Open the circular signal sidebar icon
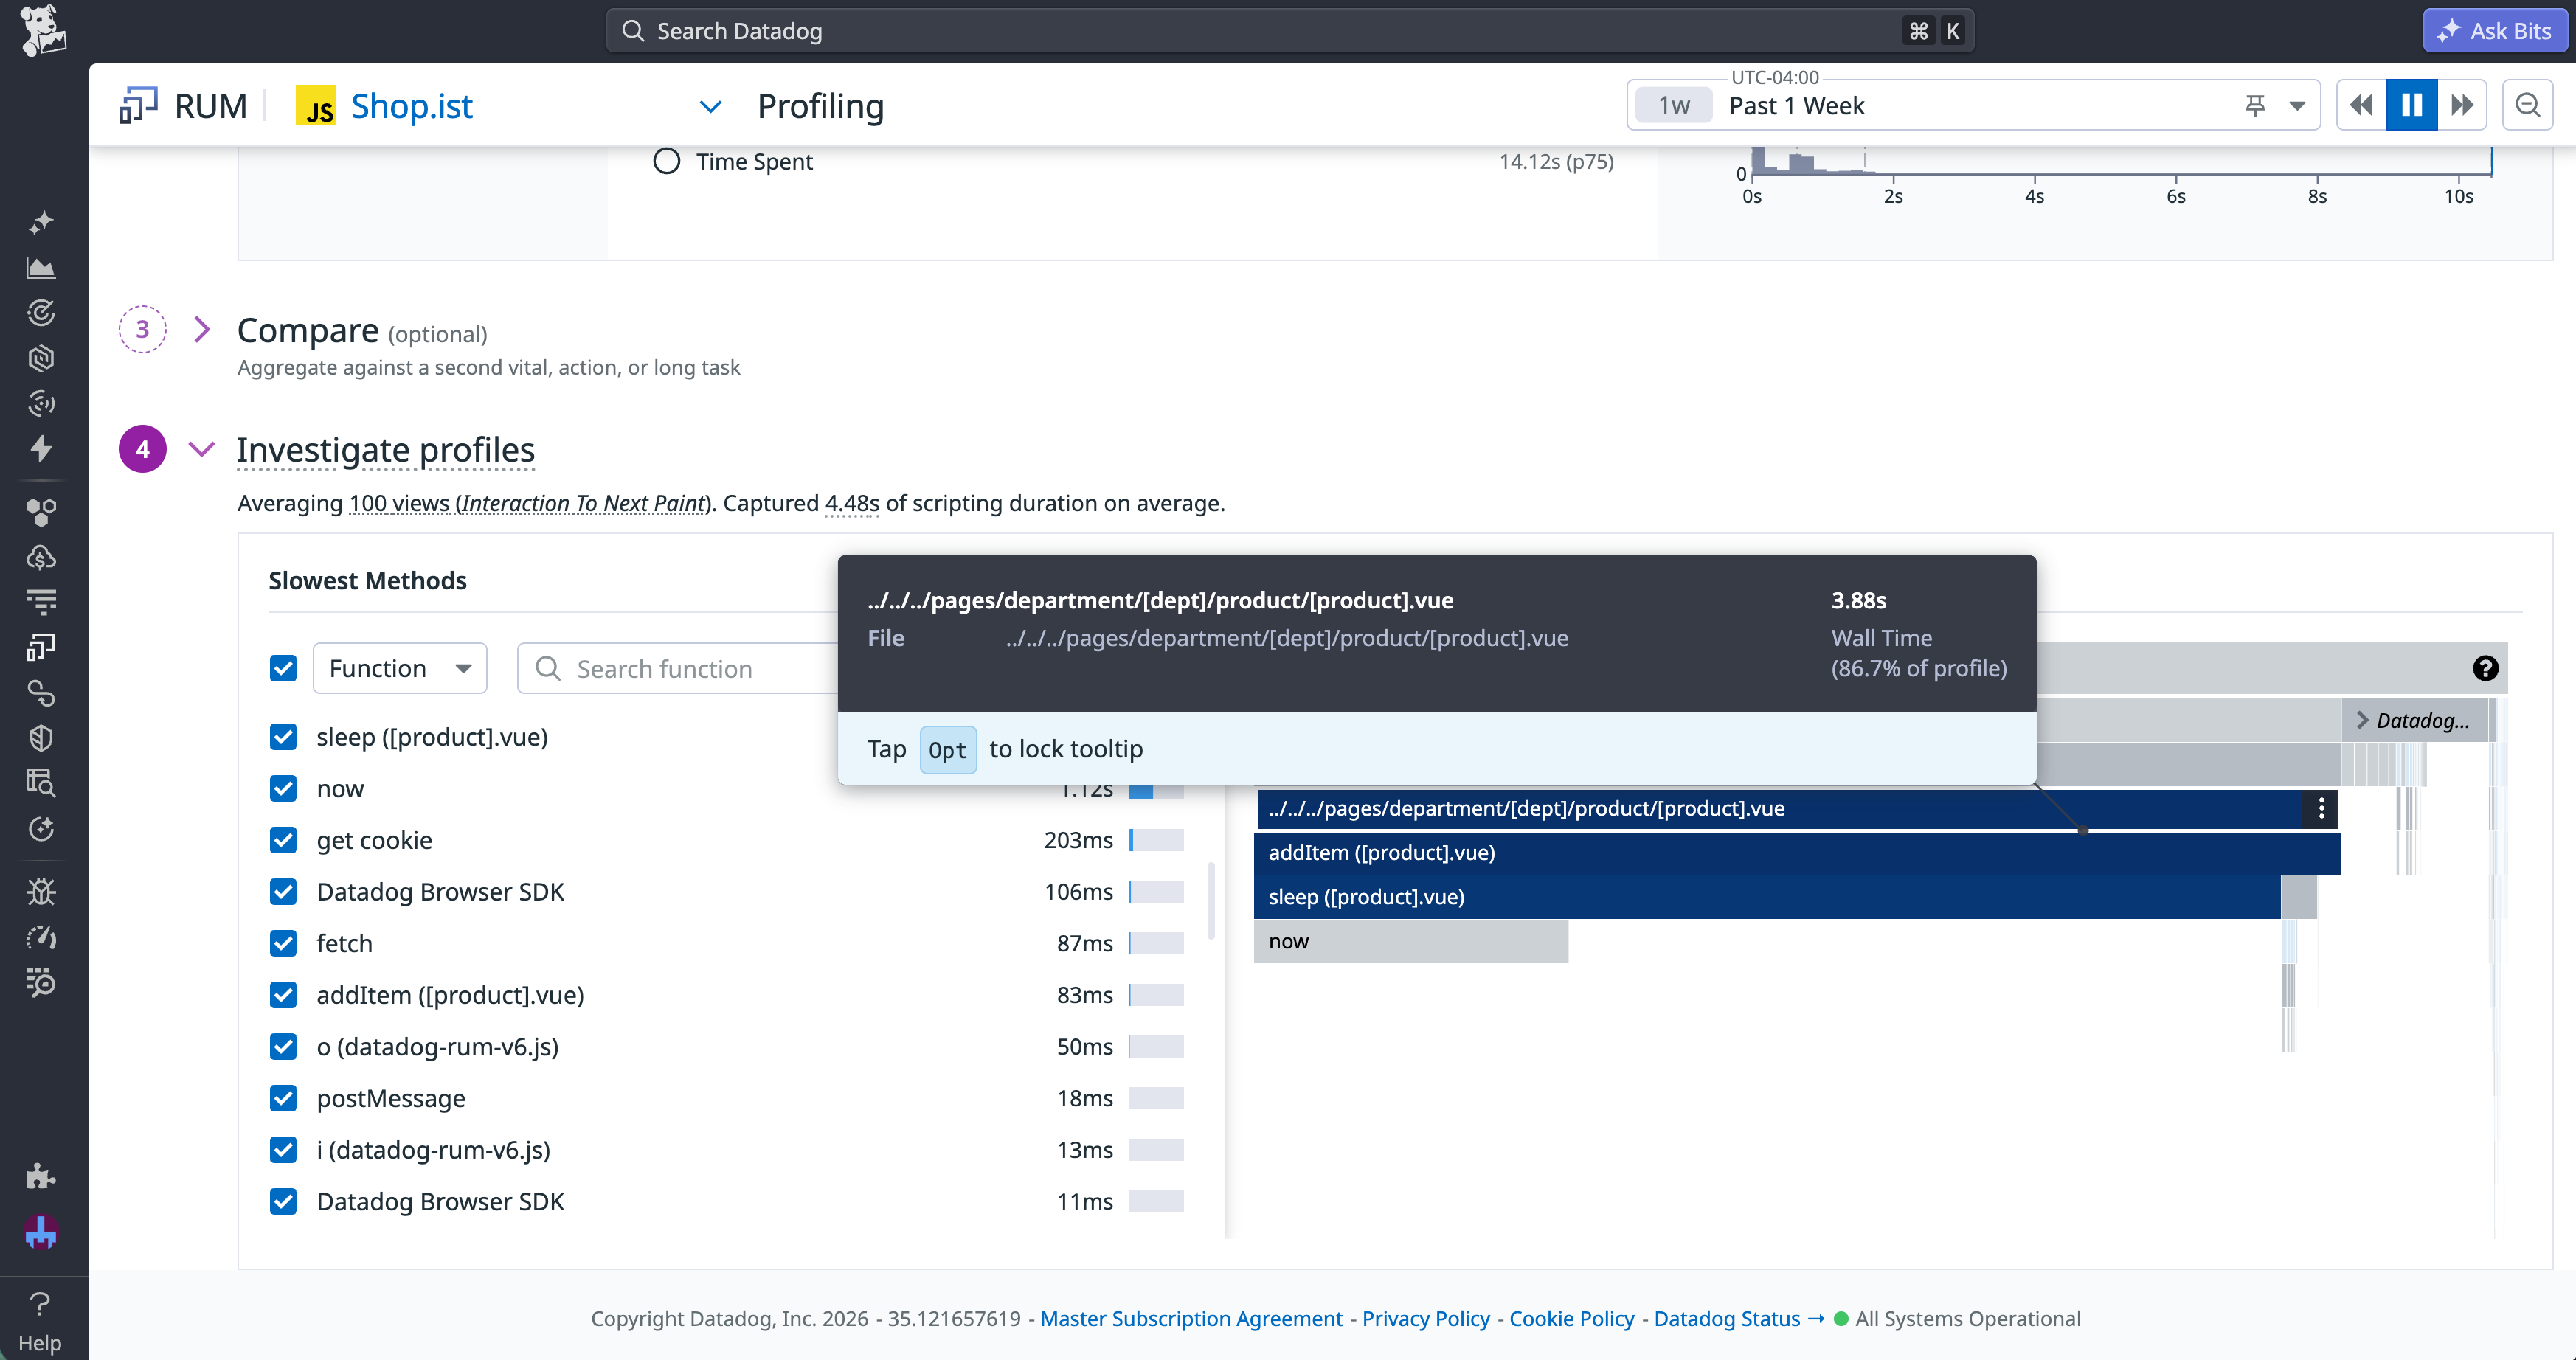This screenshot has height=1360, width=2576. (x=41, y=403)
